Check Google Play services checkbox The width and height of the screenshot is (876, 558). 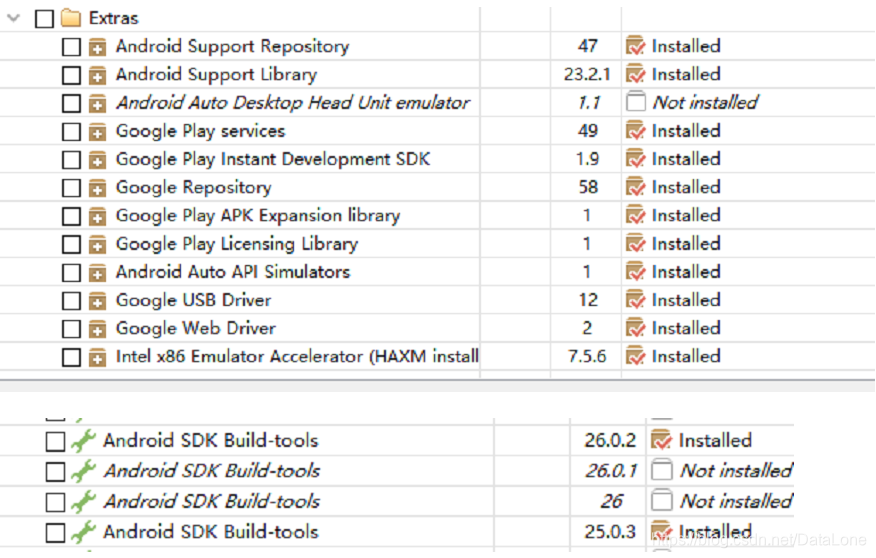[71, 132]
